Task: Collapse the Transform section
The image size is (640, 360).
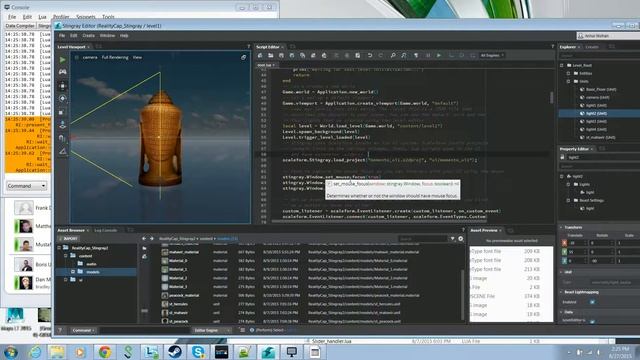Action: tap(562, 227)
